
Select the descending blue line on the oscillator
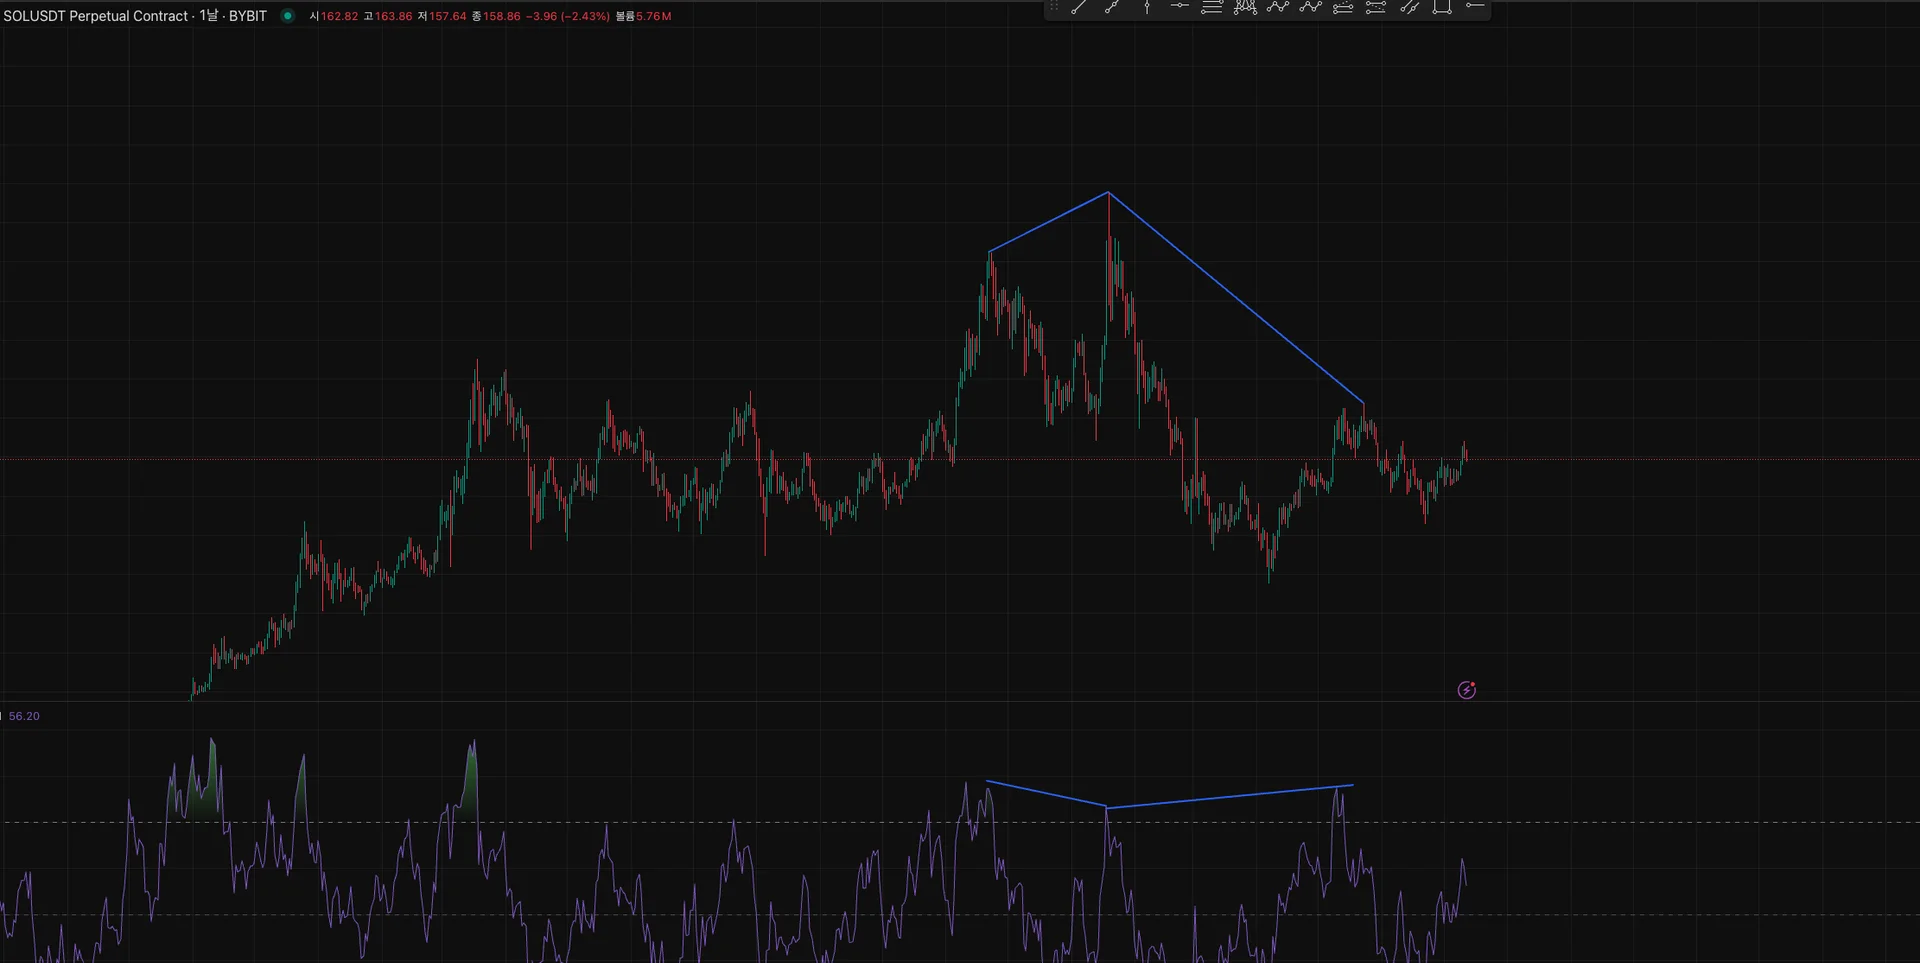1046,794
